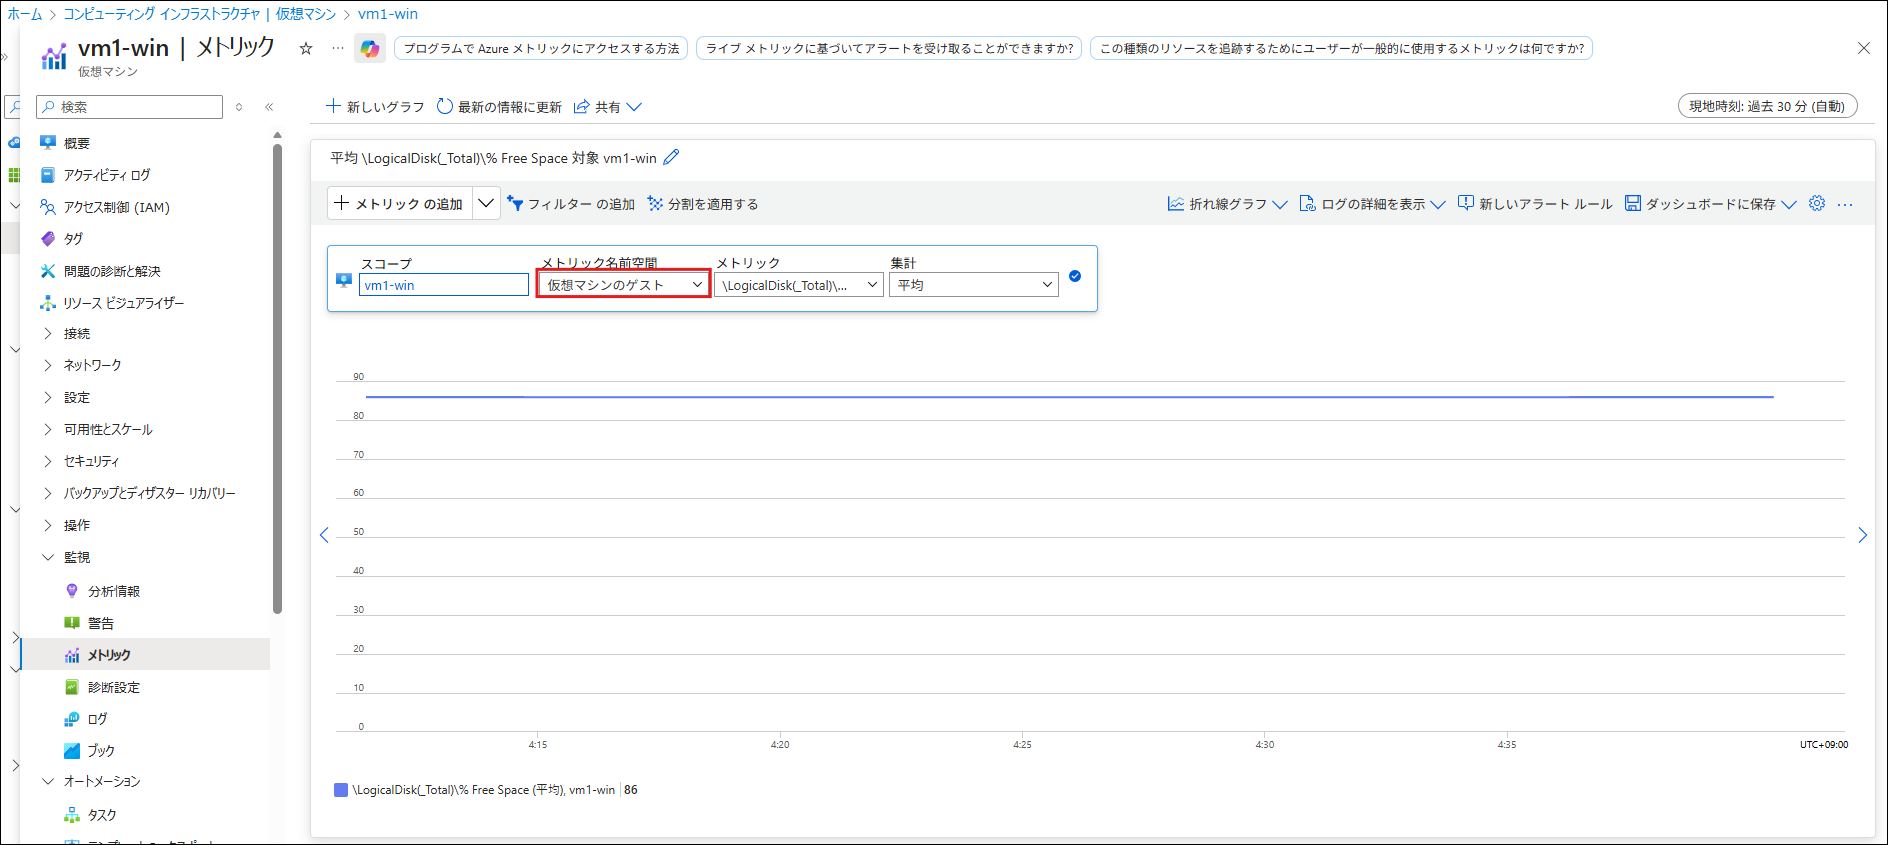The image size is (1888, 845).
Task: Click メトリック の追加 button
Action: tap(399, 203)
